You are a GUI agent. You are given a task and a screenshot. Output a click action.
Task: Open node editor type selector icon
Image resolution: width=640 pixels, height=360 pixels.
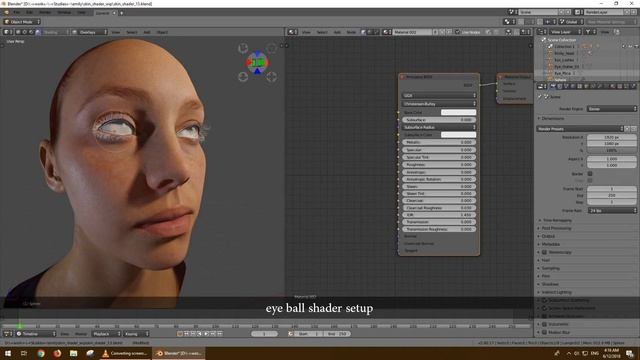[x=292, y=32]
